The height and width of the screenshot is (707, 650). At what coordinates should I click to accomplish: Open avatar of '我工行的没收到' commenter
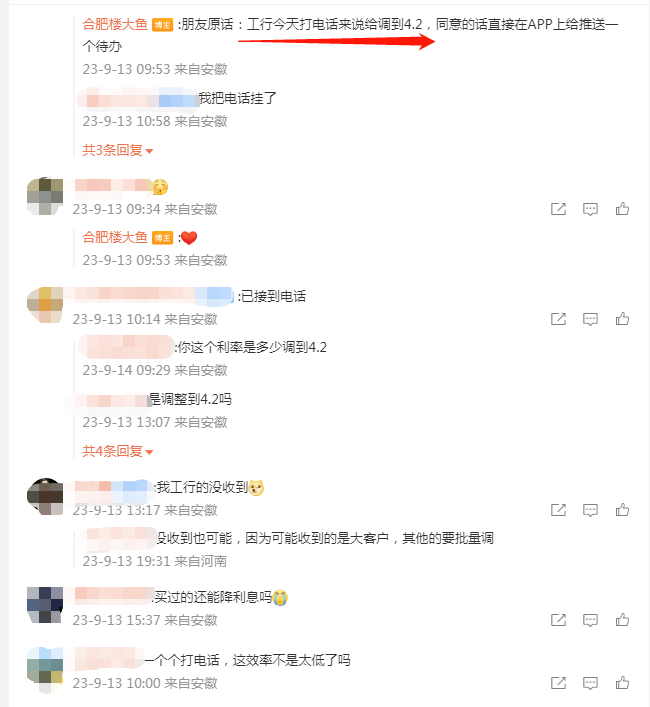(45, 496)
